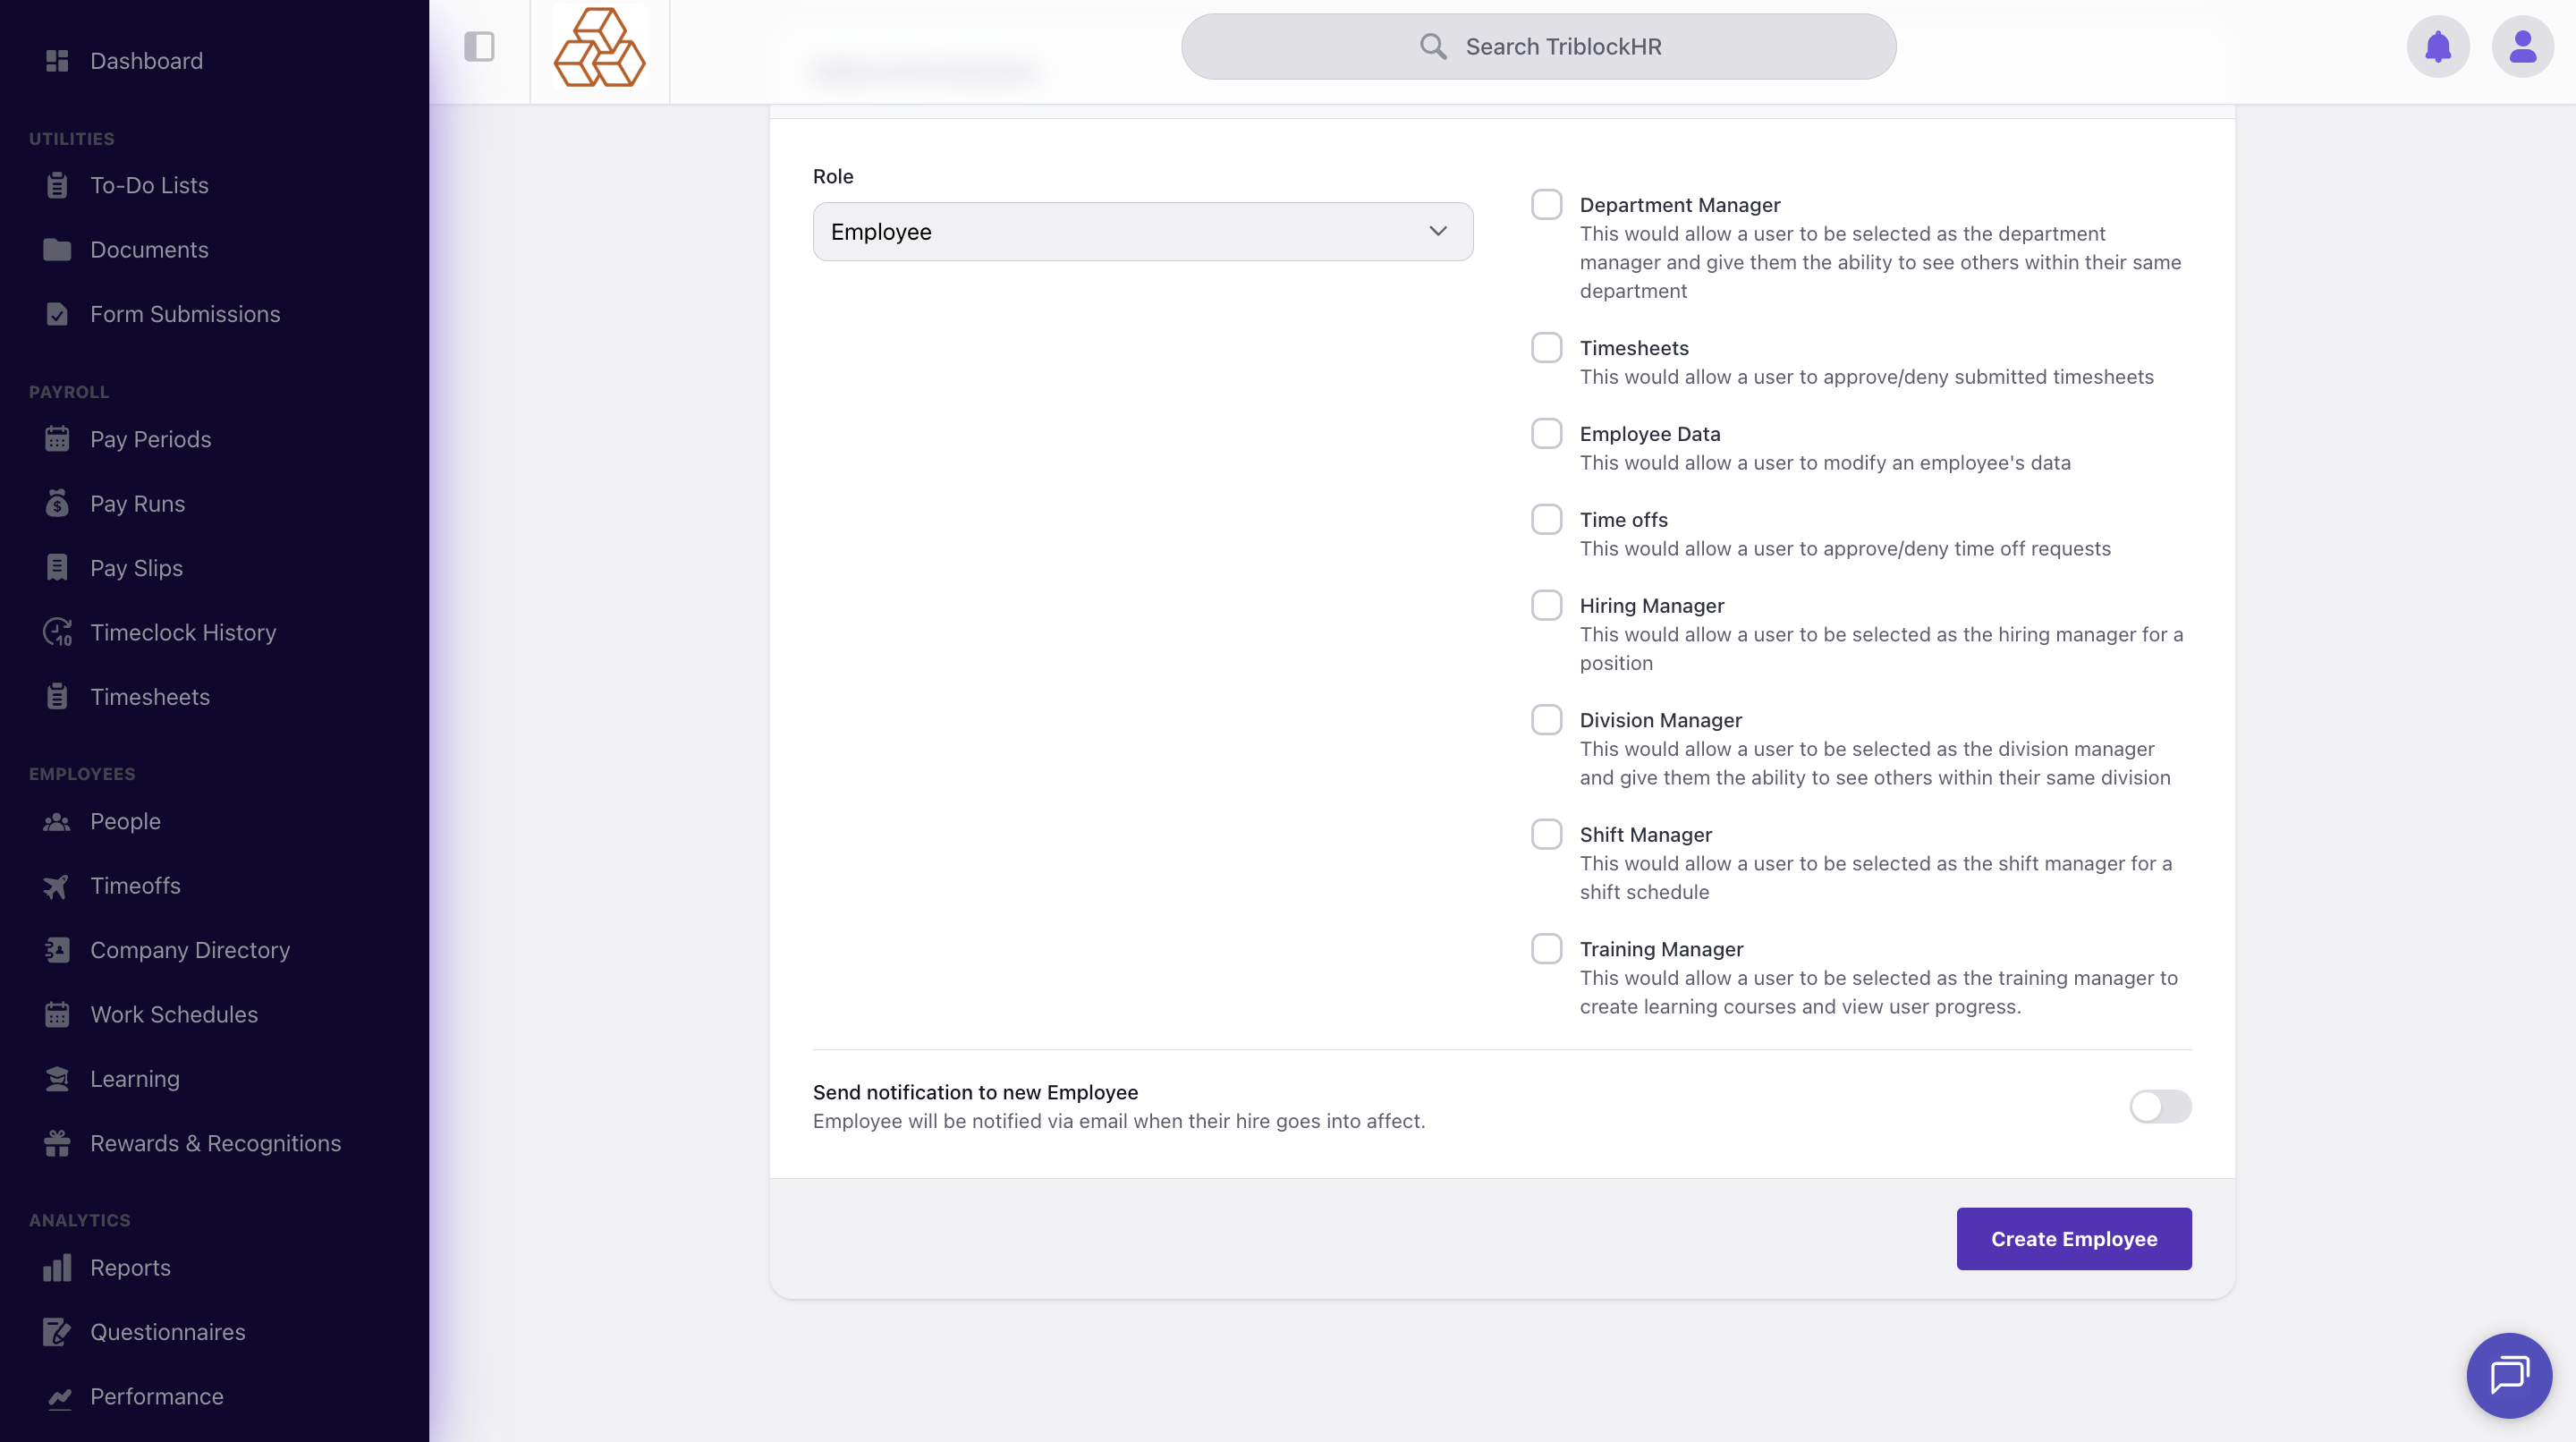
Task: Check the Training Manager checkbox
Action: coord(1546,949)
